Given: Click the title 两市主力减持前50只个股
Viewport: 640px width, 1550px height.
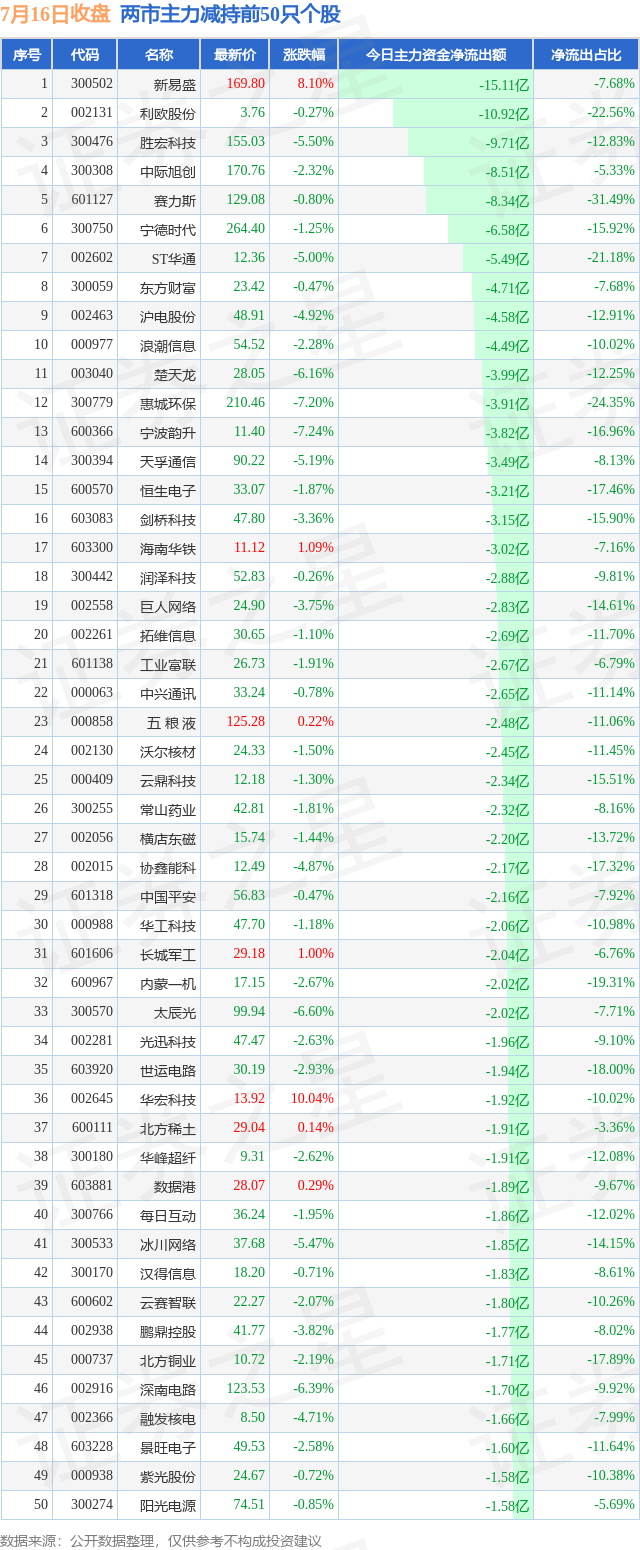Looking at the screenshot, I should 230,15.
